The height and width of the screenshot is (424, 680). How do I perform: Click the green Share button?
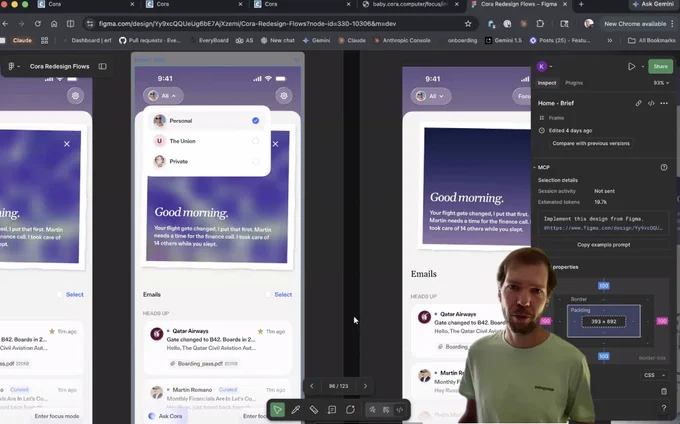click(660, 66)
